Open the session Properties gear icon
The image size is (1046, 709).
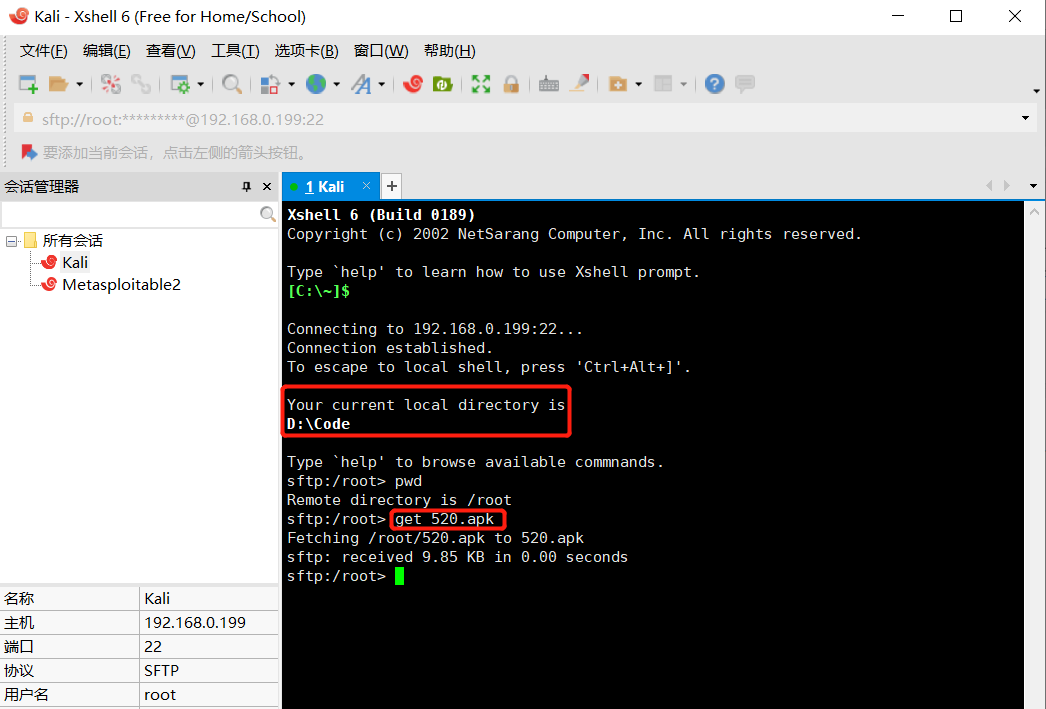tap(180, 84)
